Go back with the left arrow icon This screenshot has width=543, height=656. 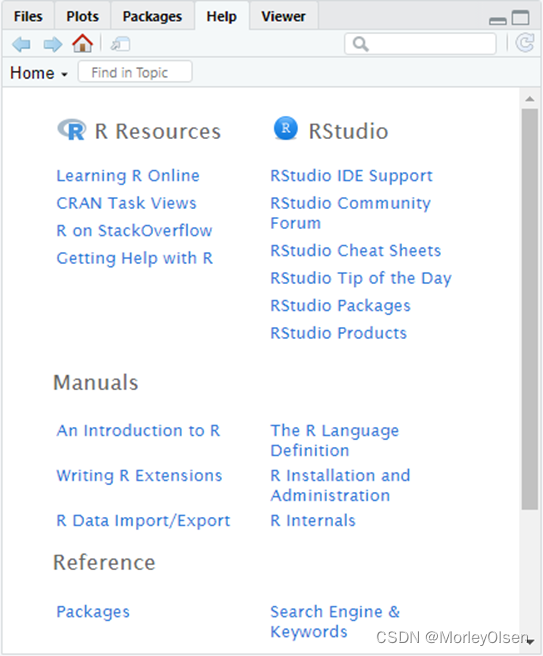[21, 44]
